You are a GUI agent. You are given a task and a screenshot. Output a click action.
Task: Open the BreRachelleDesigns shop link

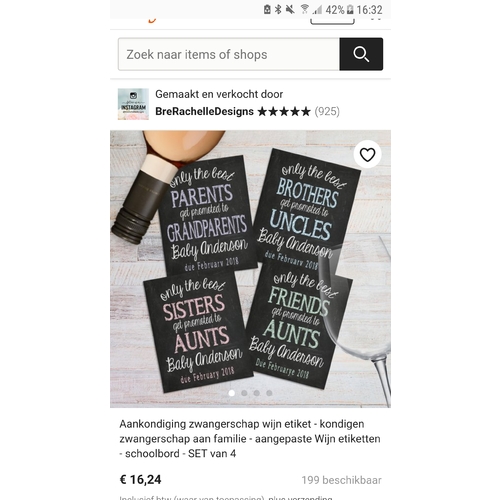pyautogui.click(x=204, y=111)
